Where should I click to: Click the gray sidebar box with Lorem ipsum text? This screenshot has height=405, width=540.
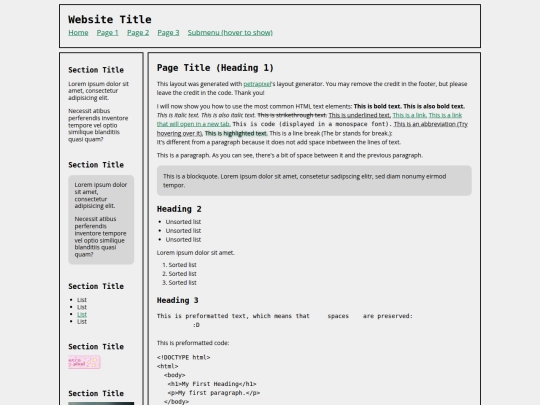click(101, 220)
